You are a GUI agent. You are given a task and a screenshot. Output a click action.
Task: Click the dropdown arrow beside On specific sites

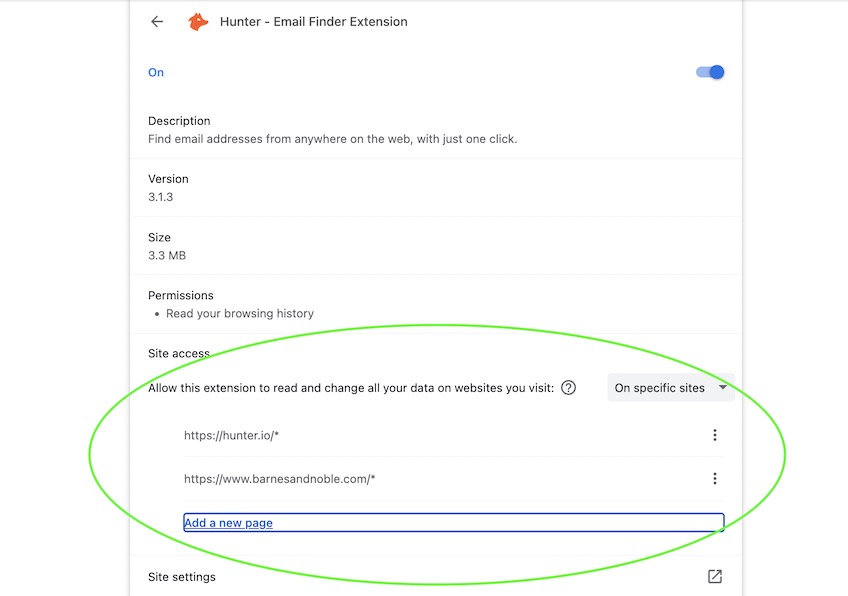point(723,387)
